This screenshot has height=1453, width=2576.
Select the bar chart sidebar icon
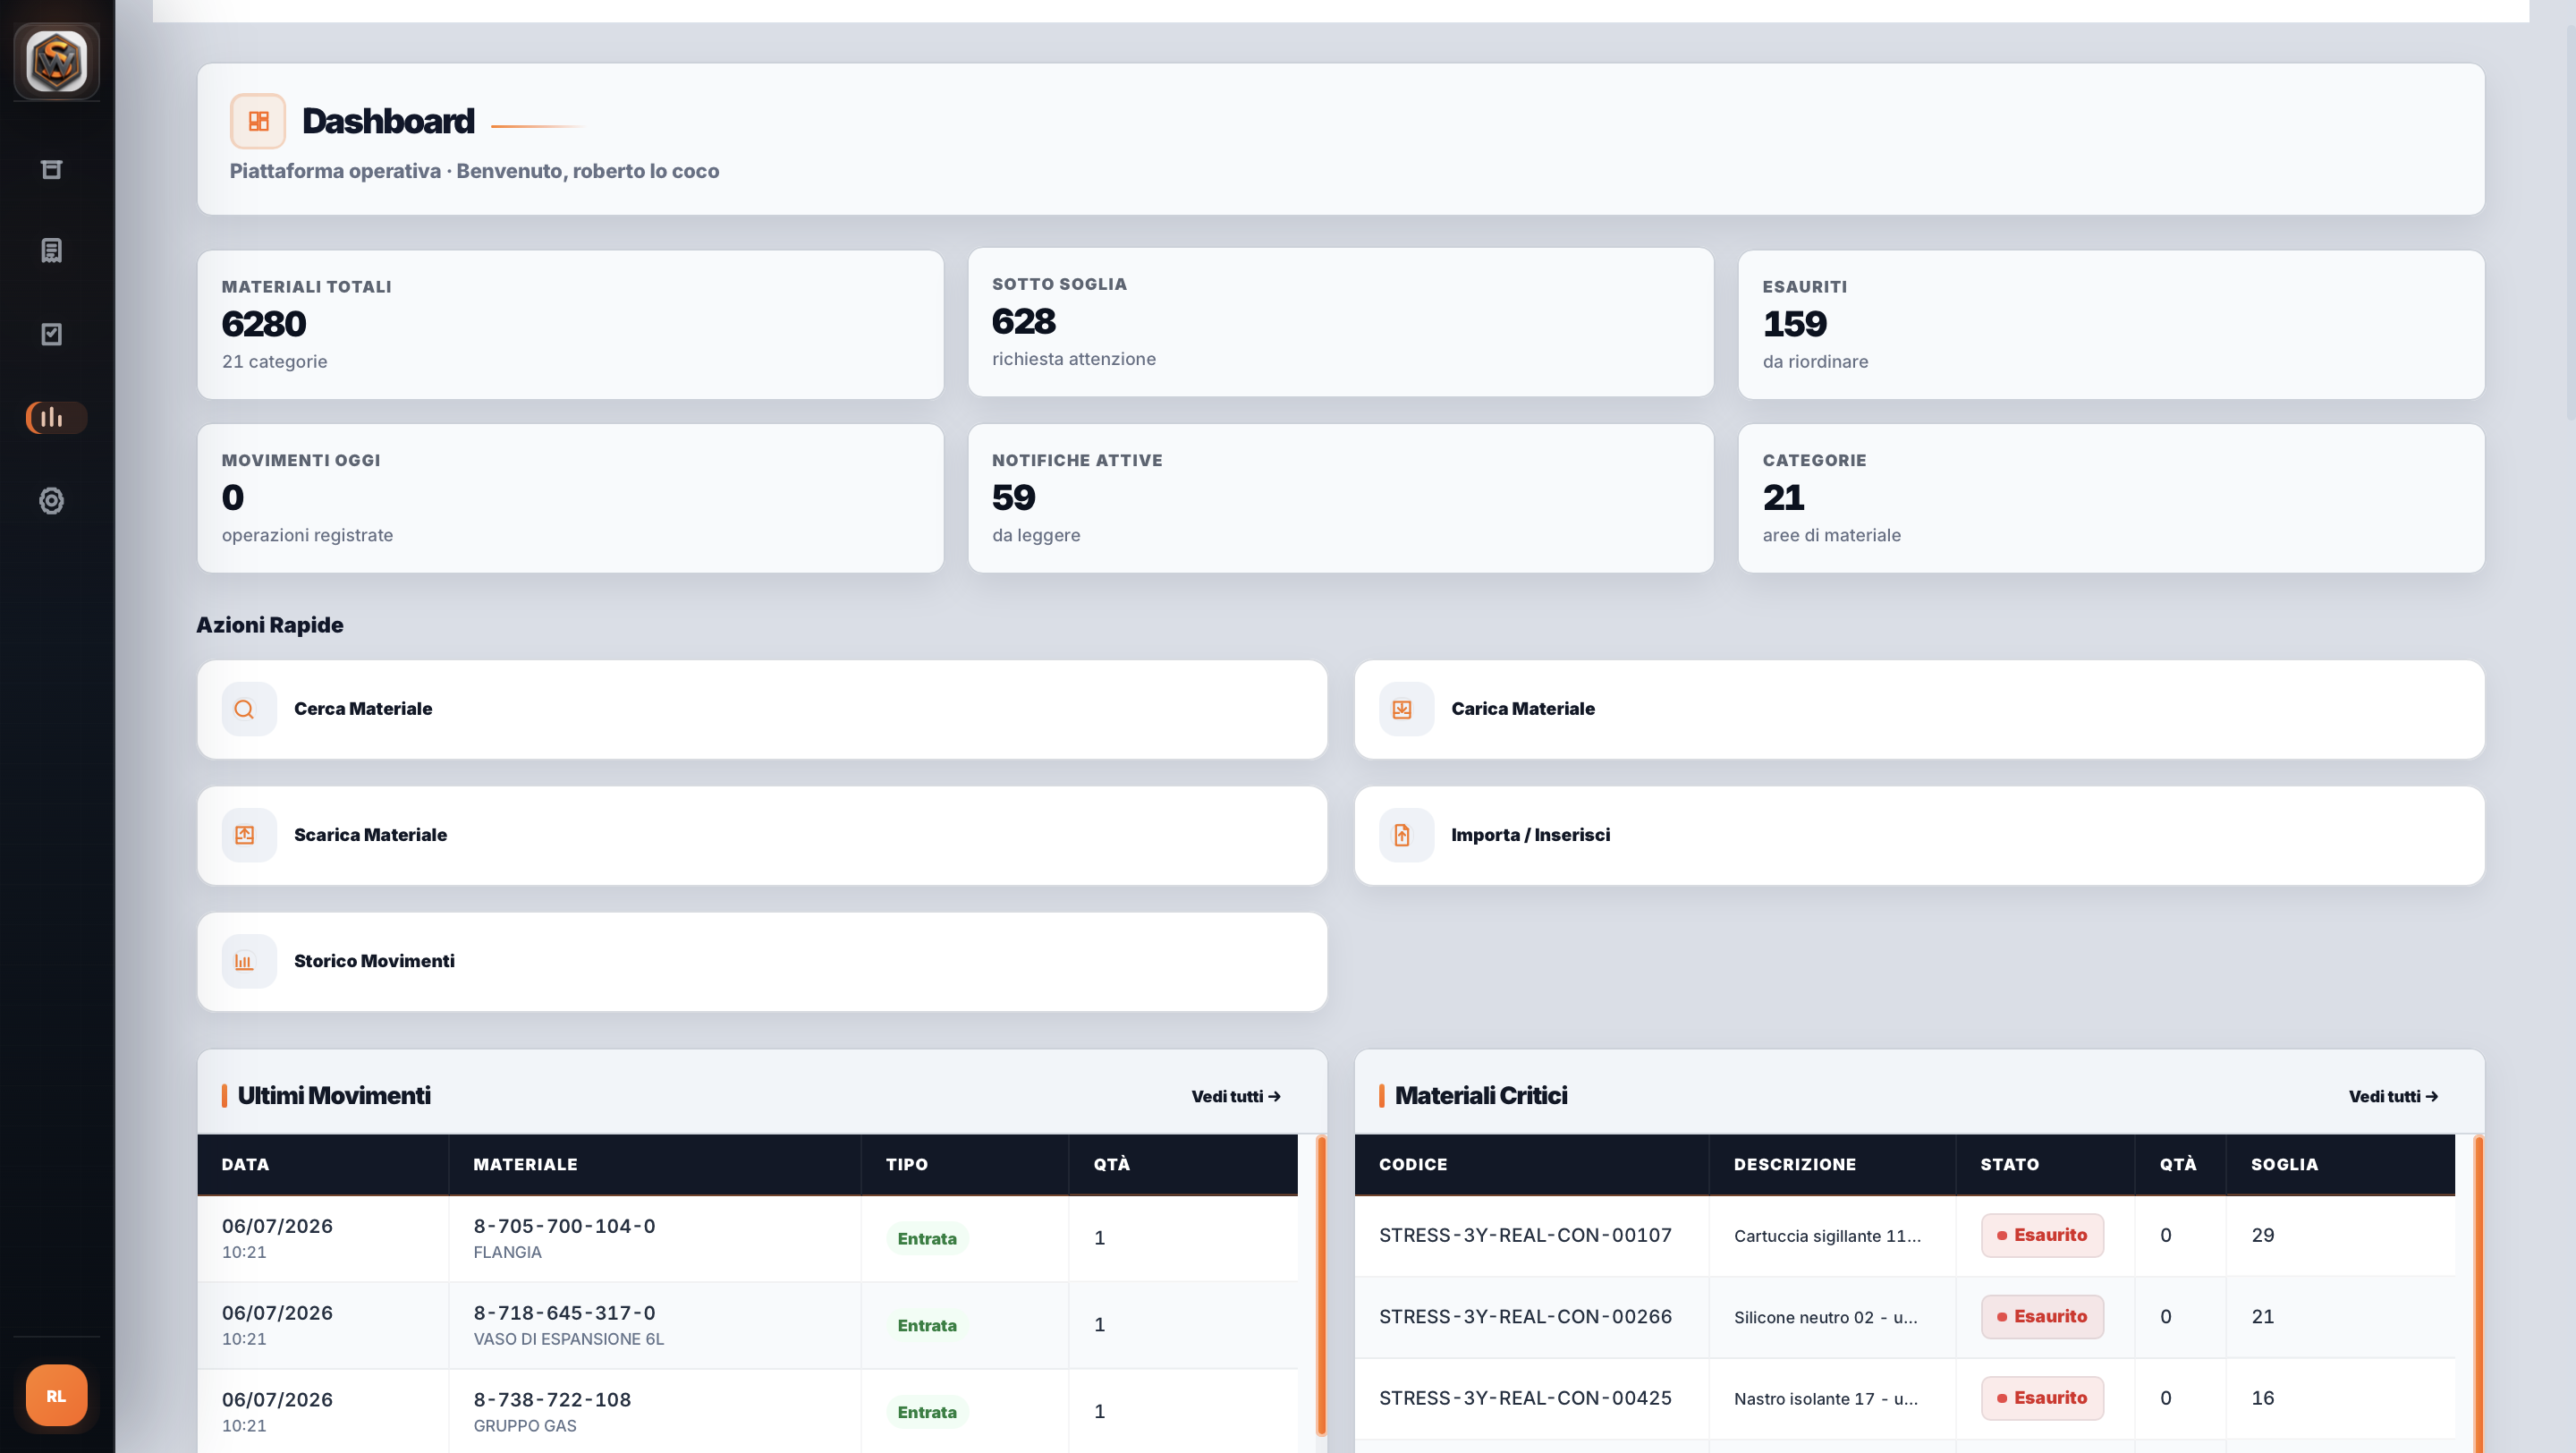click(56, 417)
